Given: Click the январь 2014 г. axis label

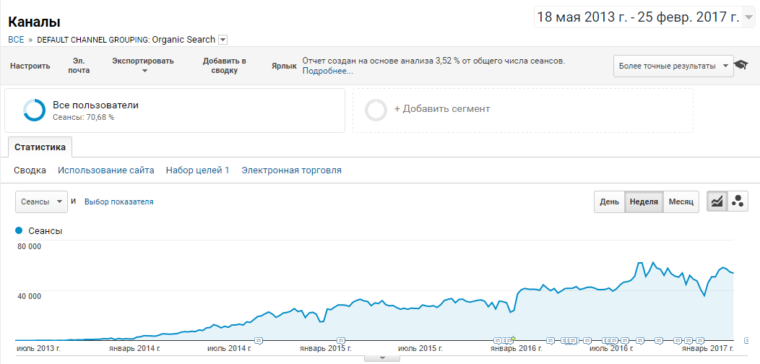Looking at the screenshot, I should click(x=135, y=348).
